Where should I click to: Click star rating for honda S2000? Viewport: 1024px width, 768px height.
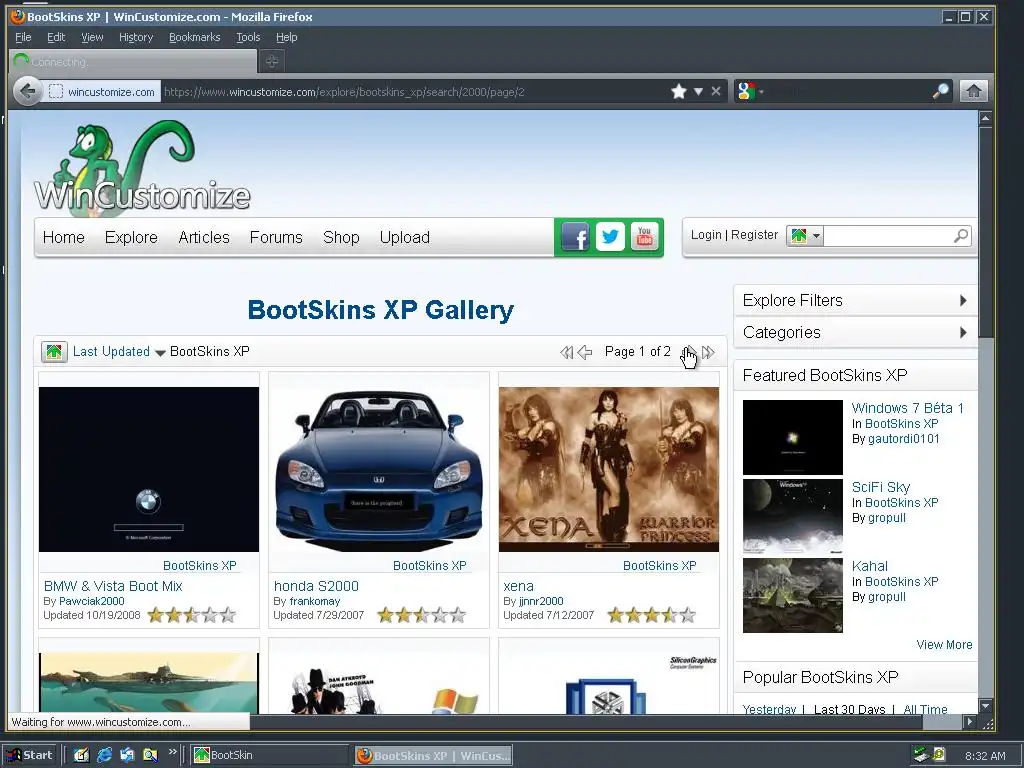[421, 615]
